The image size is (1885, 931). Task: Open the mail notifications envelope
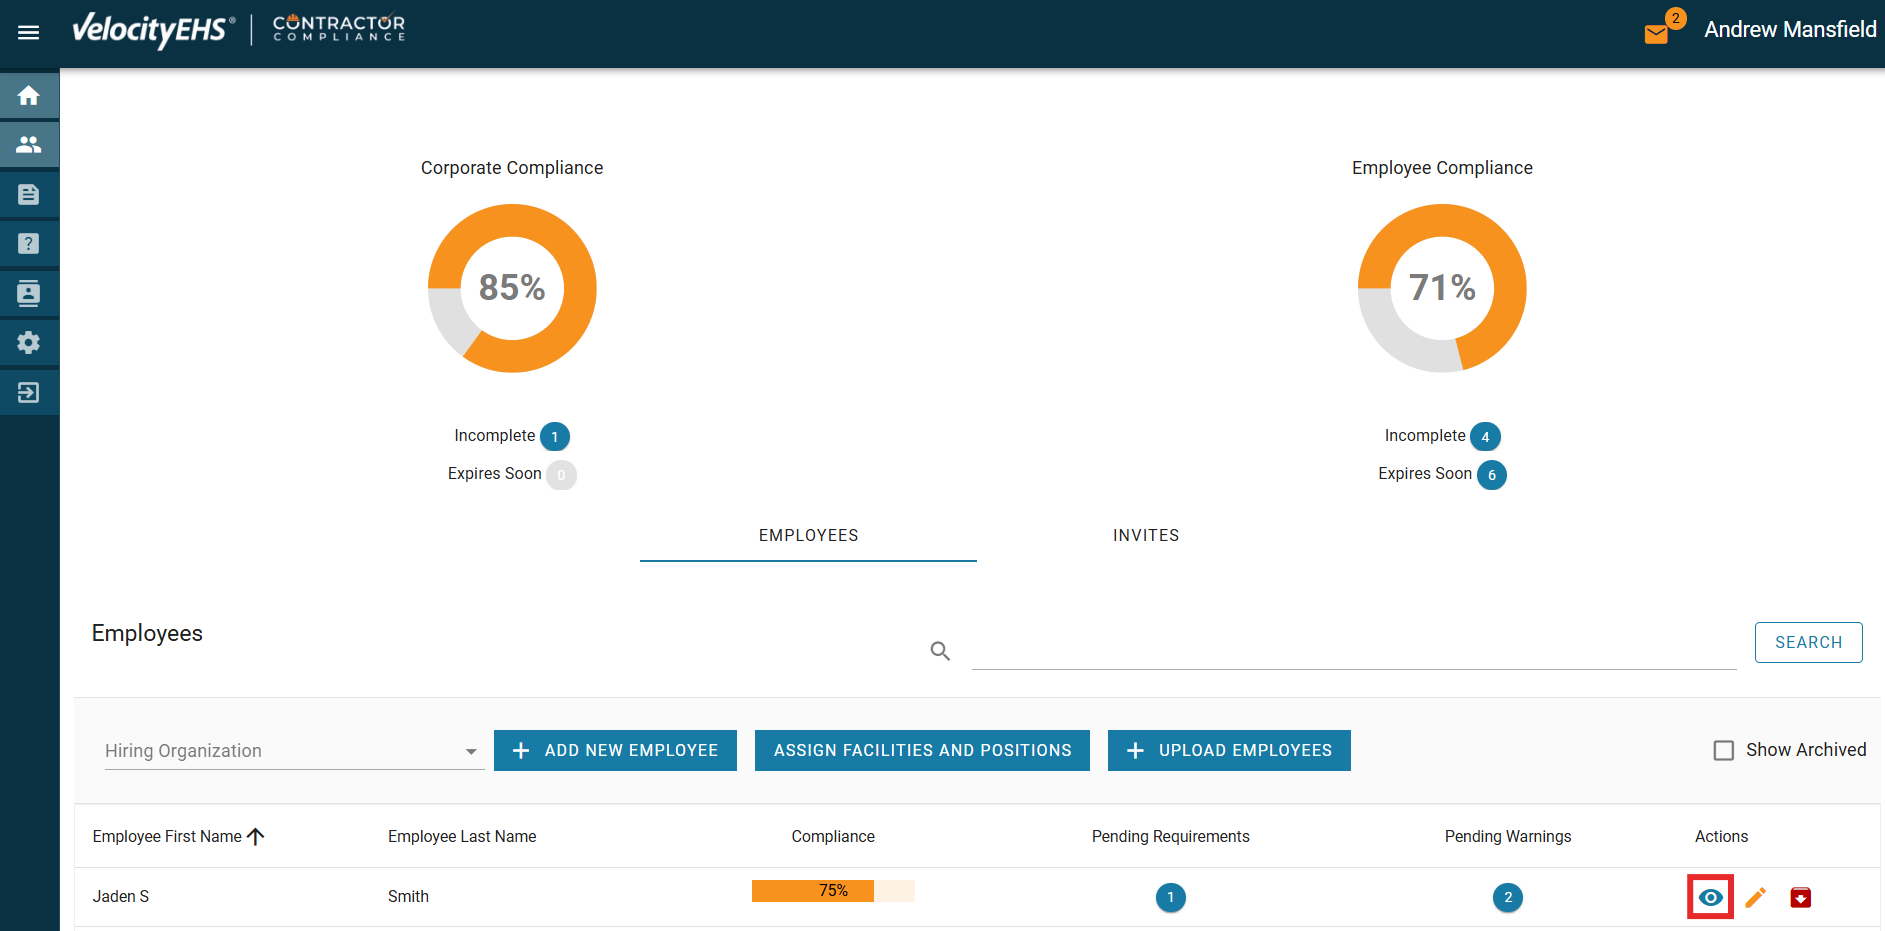click(x=1656, y=34)
